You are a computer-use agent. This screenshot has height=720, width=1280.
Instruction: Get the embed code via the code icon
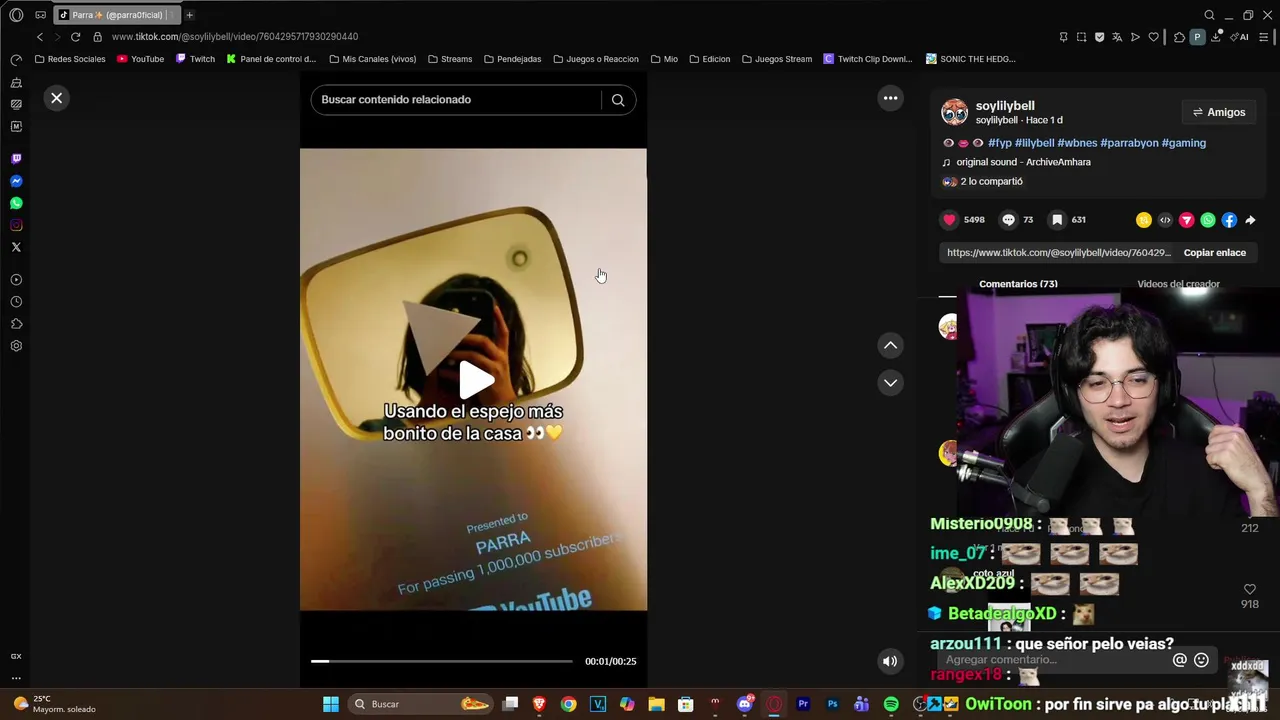pyautogui.click(x=1165, y=220)
